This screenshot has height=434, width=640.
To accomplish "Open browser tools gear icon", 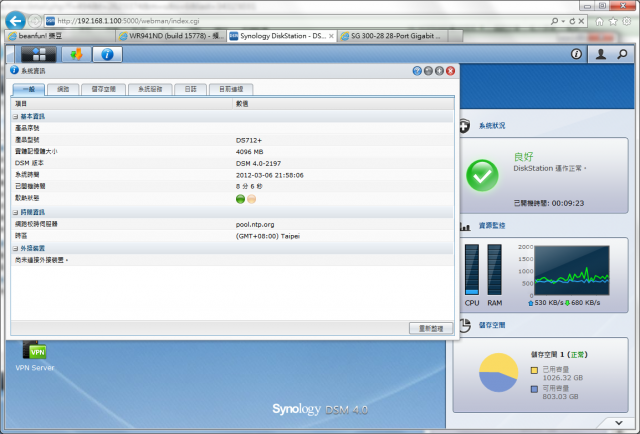I will coord(627,21).
